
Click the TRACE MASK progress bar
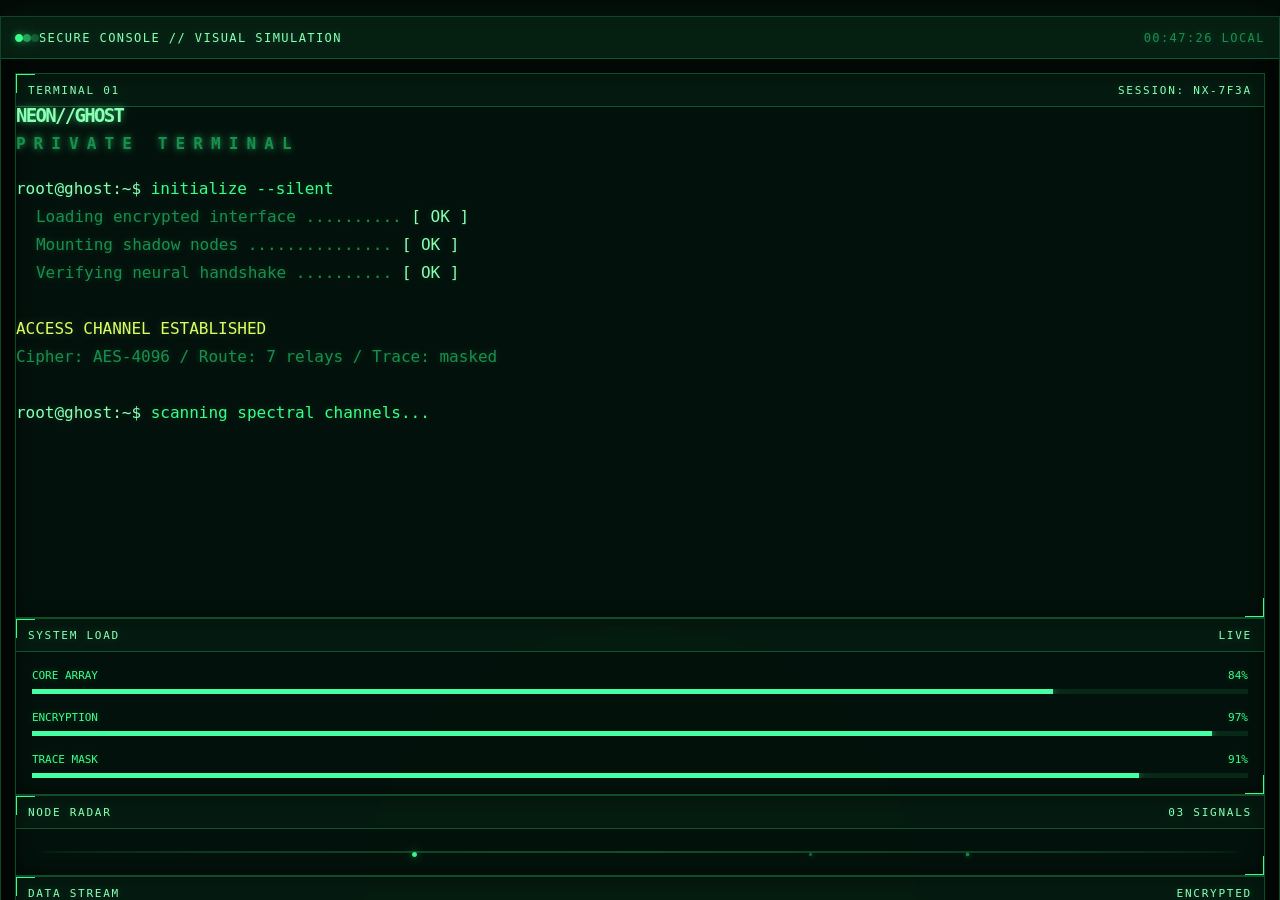(640, 775)
